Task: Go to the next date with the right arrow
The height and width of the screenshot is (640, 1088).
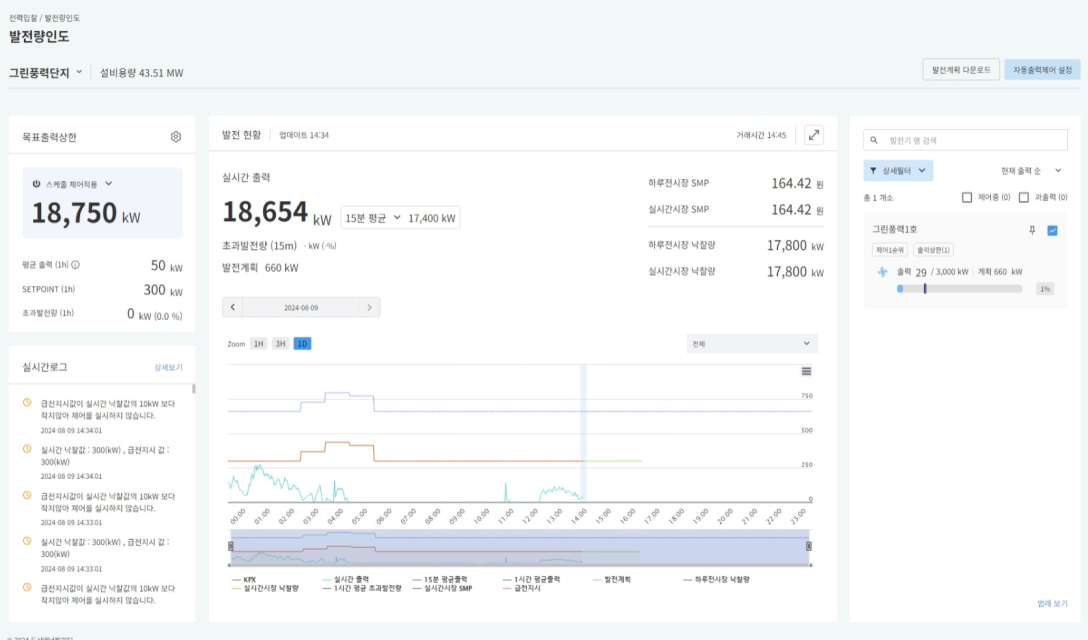Action: (369, 307)
